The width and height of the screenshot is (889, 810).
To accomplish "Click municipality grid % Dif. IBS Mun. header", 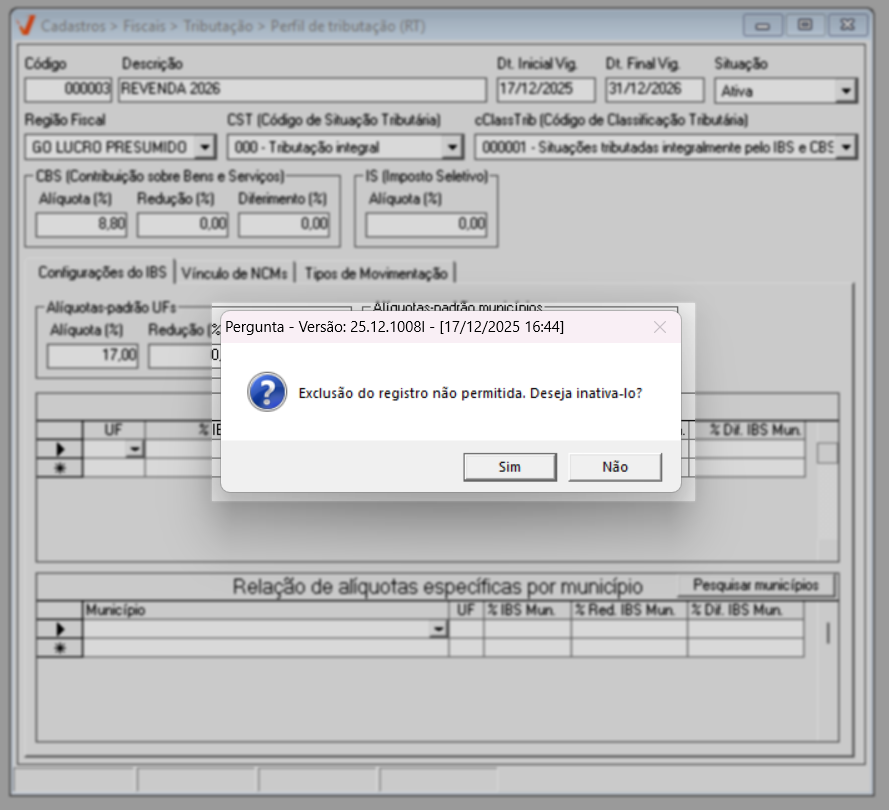I will 746,610.
